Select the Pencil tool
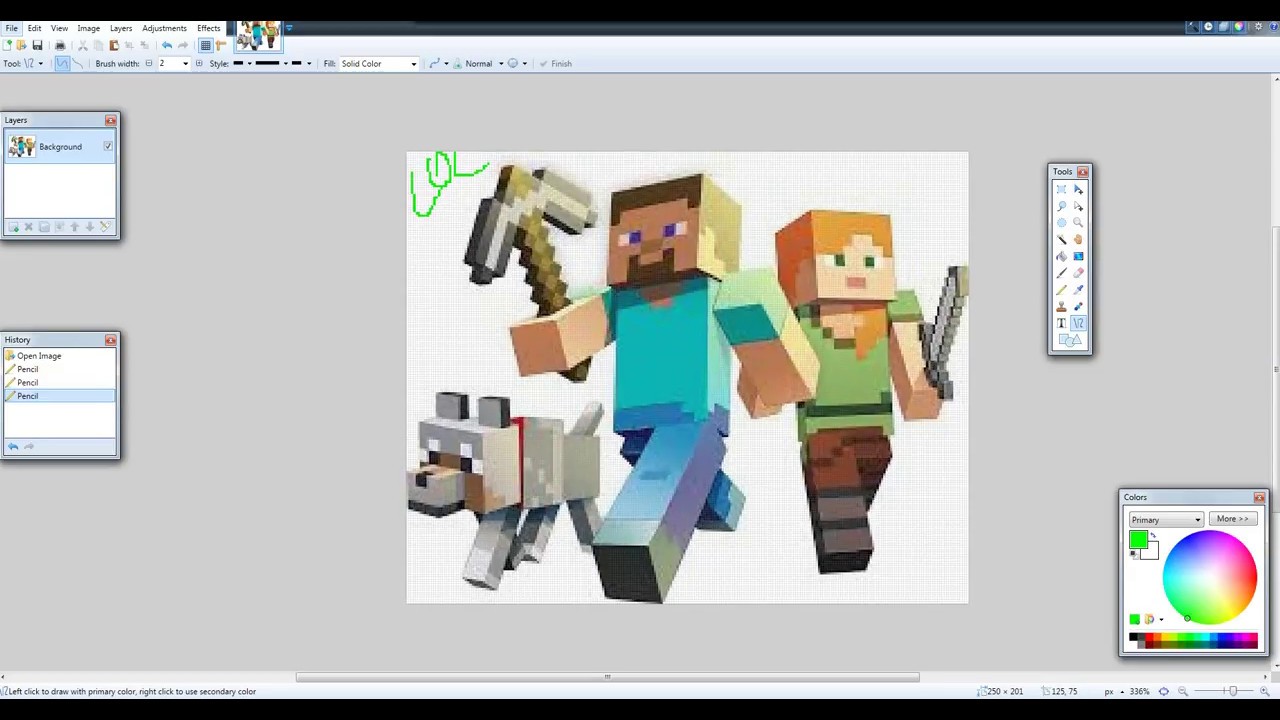This screenshot has width=1280, height=720. (1061, 289)
